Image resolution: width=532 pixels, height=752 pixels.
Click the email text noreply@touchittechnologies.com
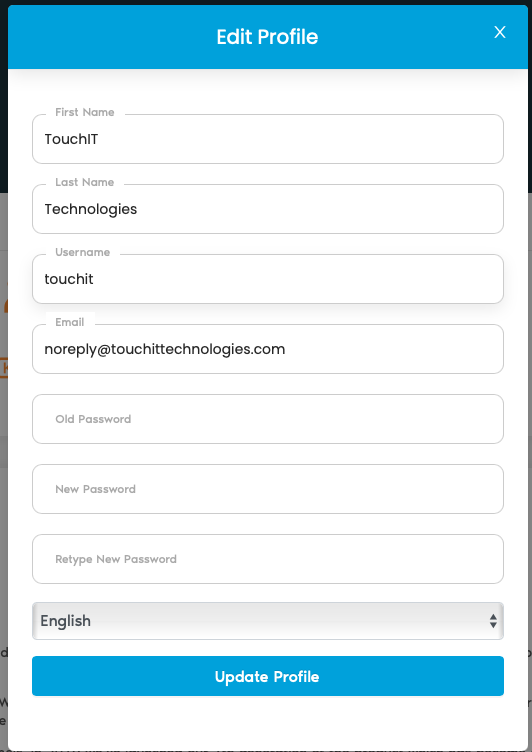point(165,349)
